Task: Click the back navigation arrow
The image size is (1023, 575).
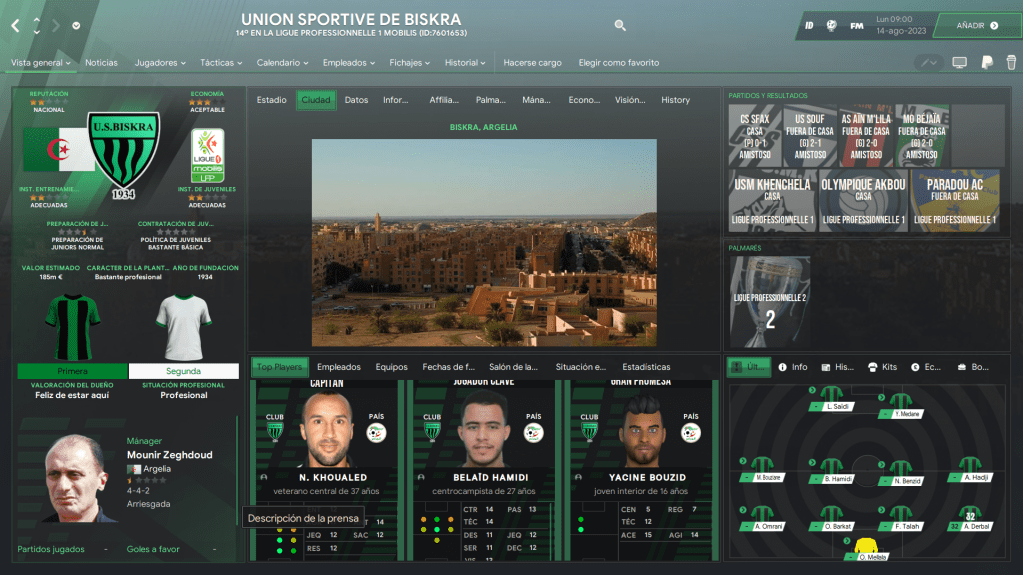Action: [15, 26]
